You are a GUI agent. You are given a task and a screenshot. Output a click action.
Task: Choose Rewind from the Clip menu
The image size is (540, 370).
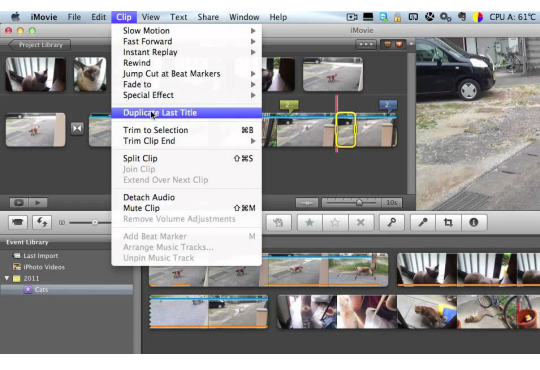coord(186,63)
